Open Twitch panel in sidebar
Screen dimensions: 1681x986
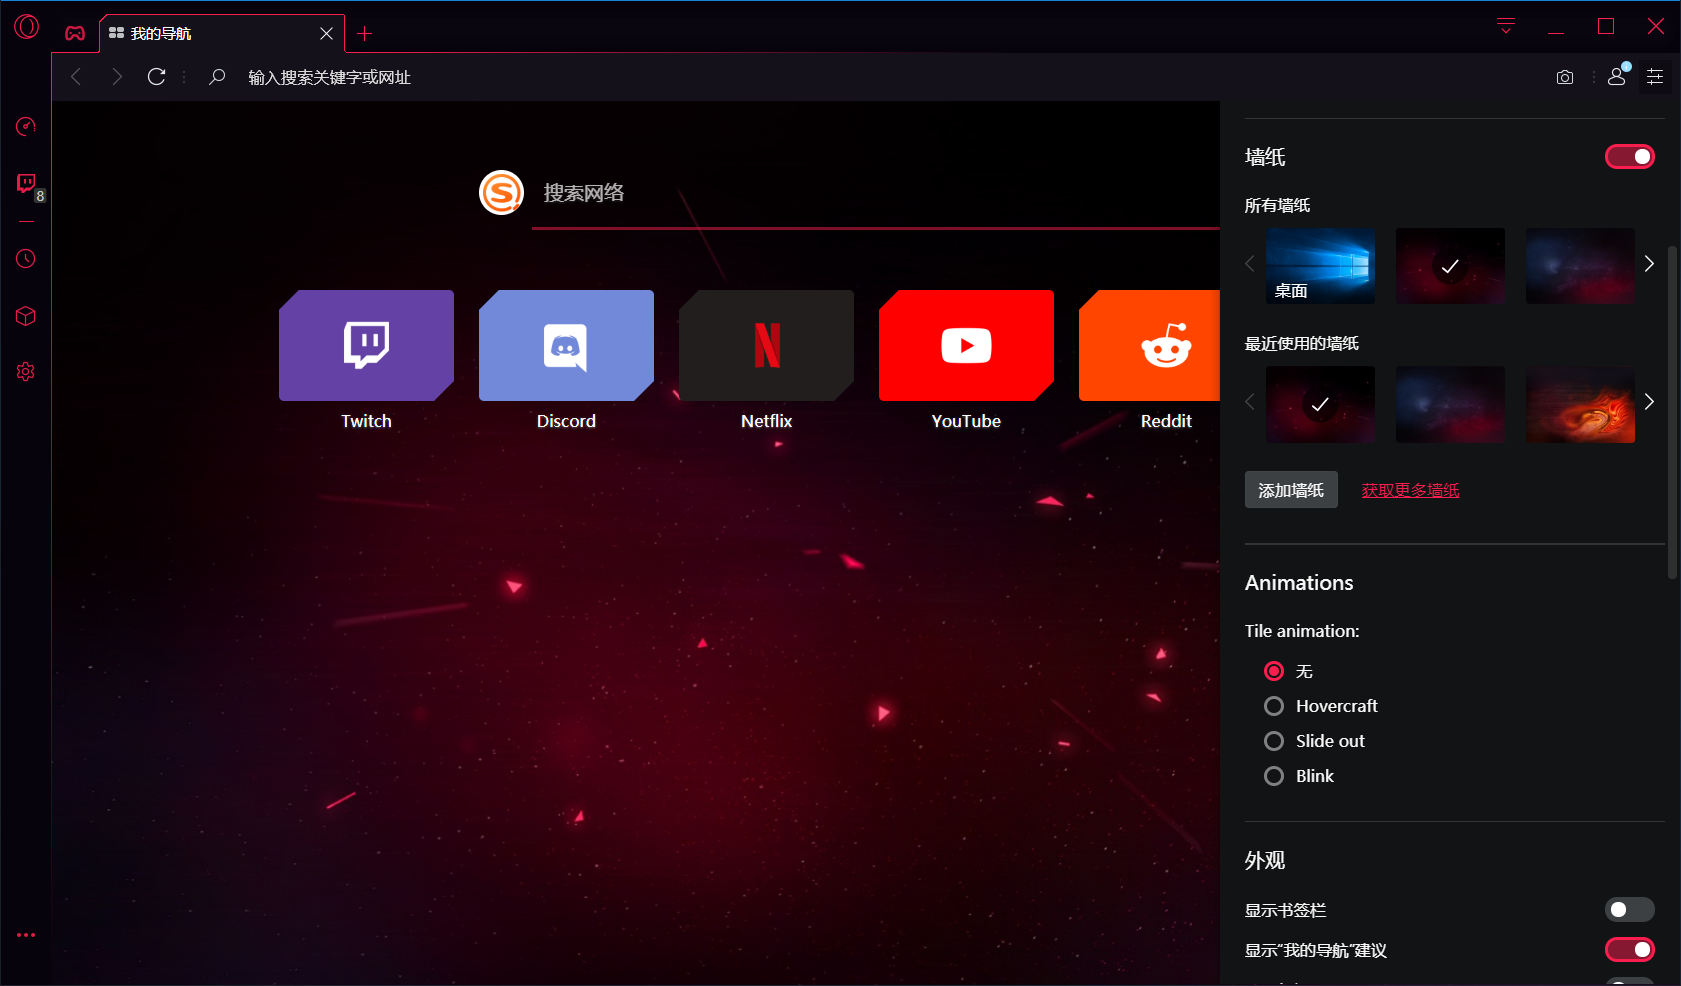[26, 183]
